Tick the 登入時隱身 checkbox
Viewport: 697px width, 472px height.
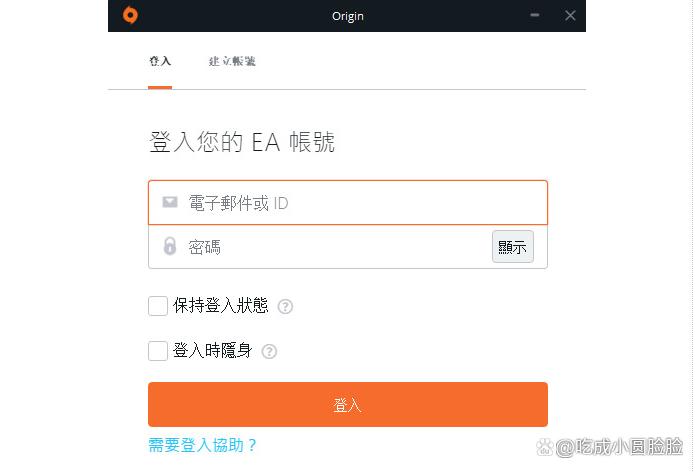coord(158,351)
